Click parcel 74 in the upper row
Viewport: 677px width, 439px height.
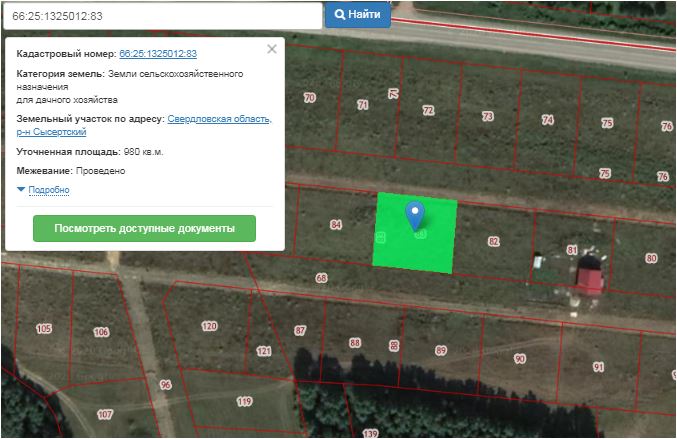(547, 120)
